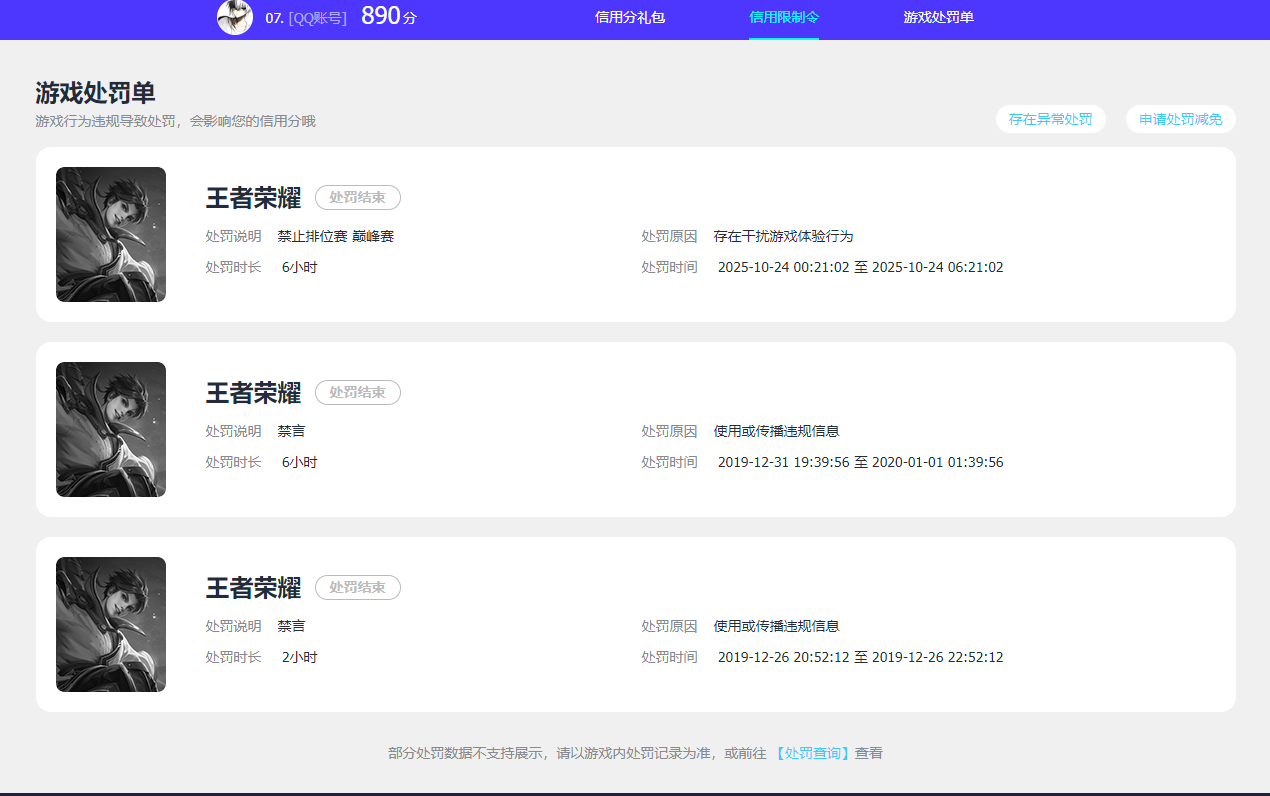The width and height of the screenshot is (1270, 796).
Task: Click the 王者荣耀 title on the 禁止排位赛 card
Action: [253, 197]
